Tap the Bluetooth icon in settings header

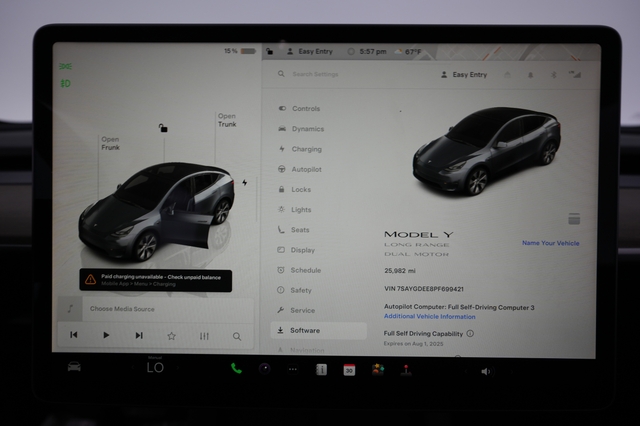click(x=553, y=75)
